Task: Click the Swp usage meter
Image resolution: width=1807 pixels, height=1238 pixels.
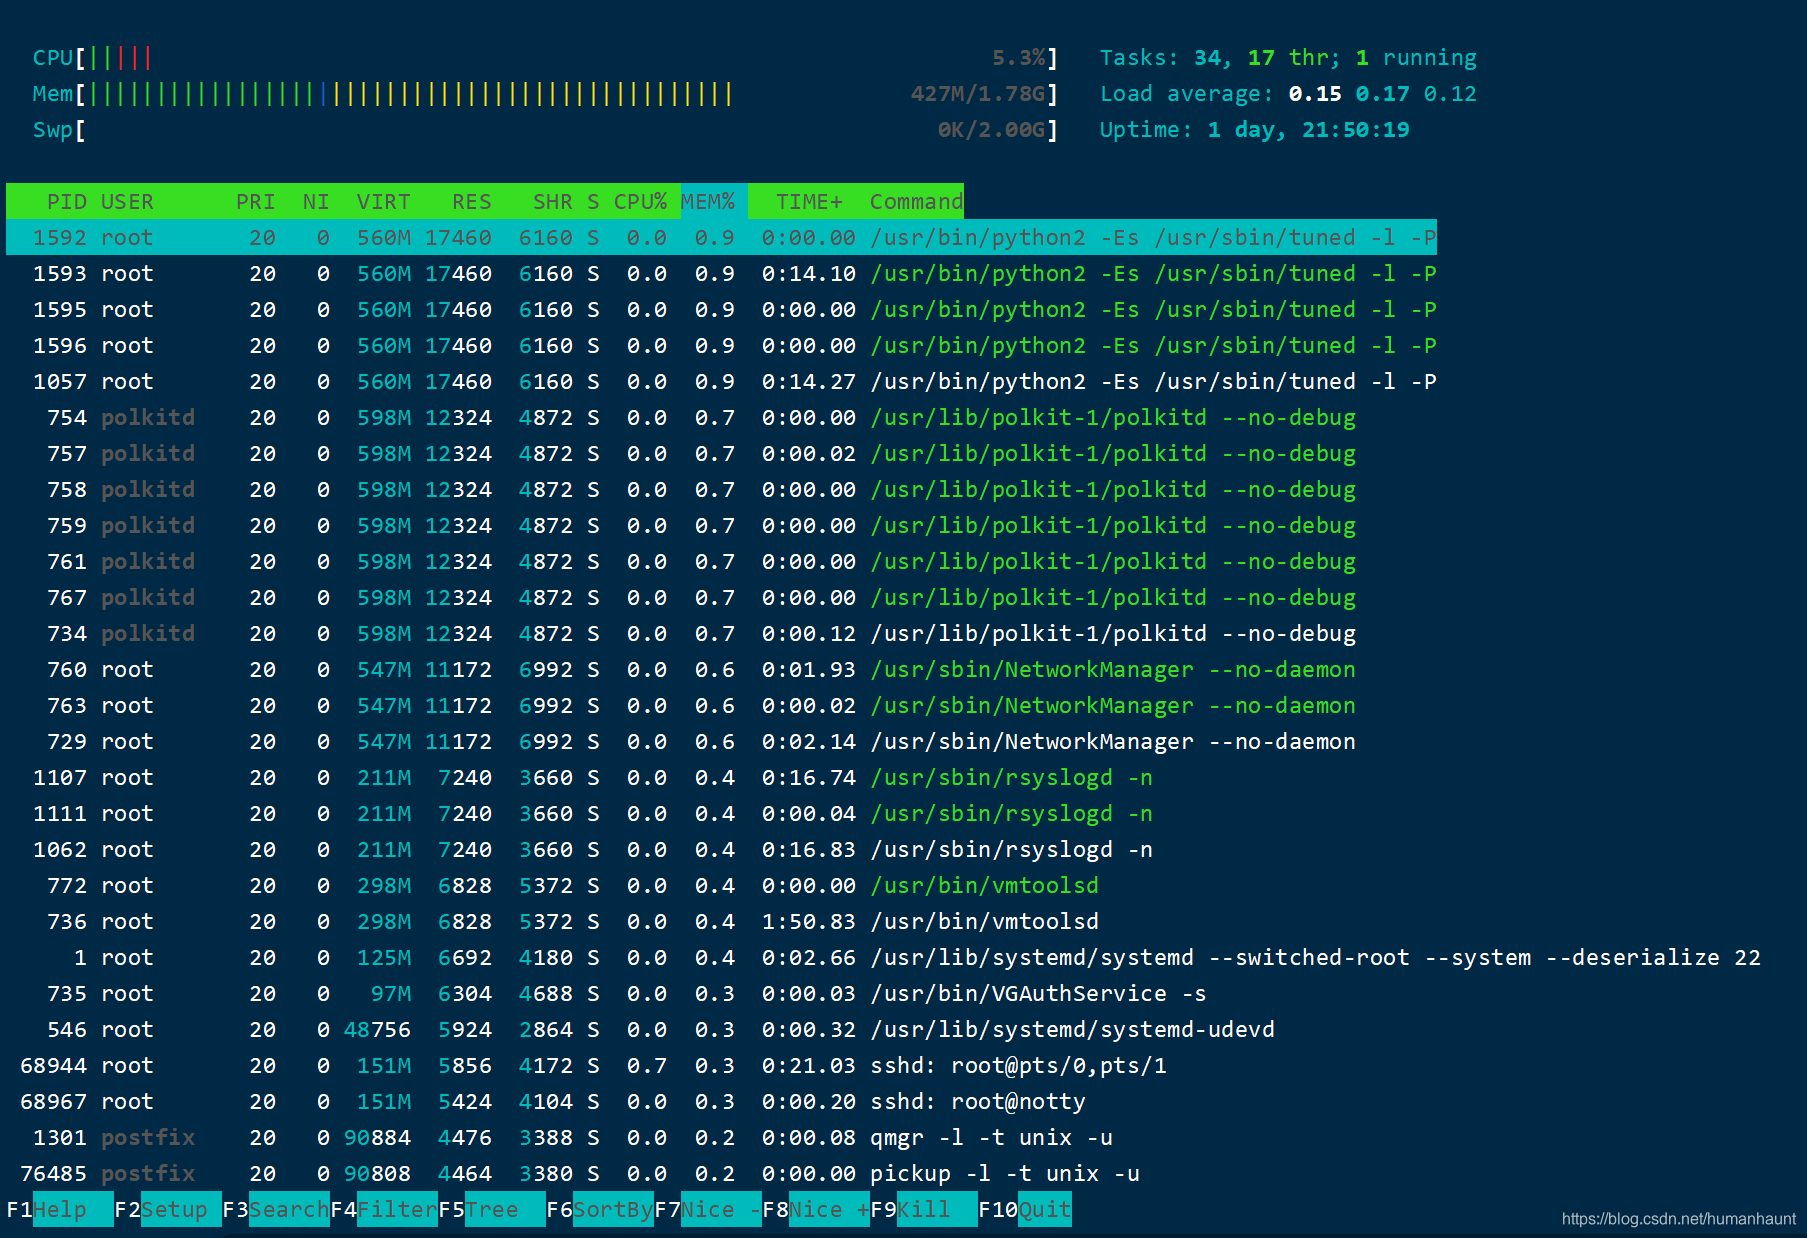Action: 545,130
